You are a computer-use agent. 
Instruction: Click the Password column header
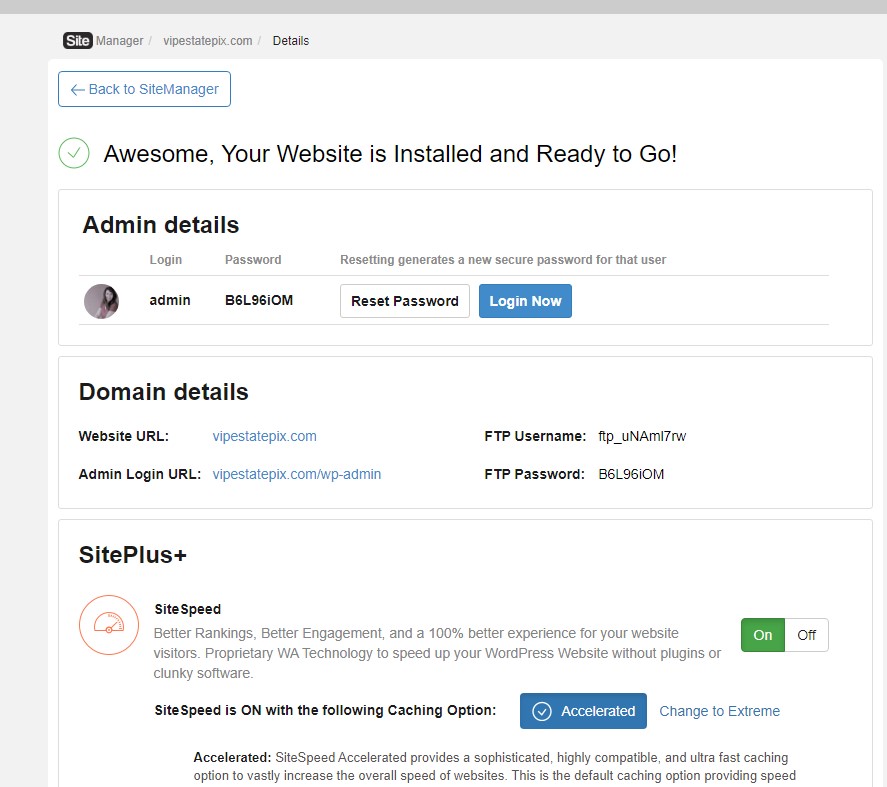pyautogui.click(x=253, y=260)
